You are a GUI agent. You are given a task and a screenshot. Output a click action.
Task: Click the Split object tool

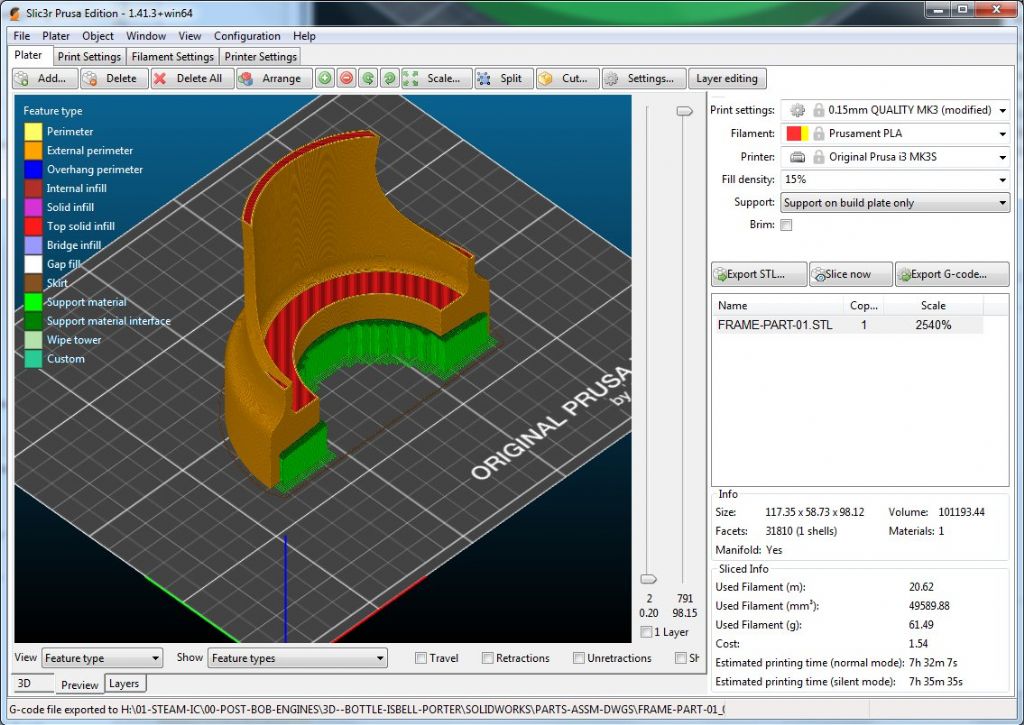(x=504, y=78)
